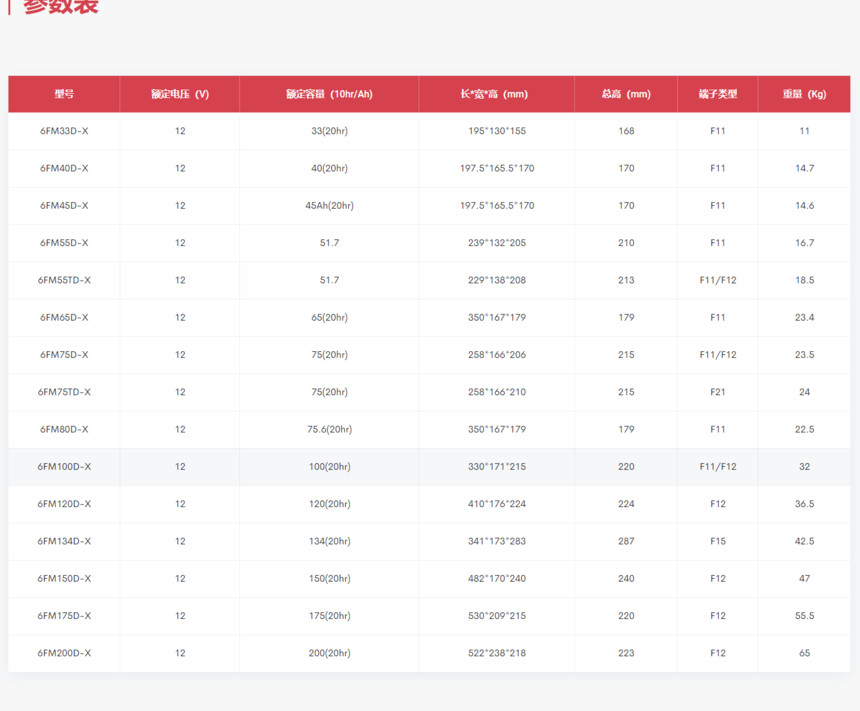Select the 287 total height cell

coord(626,541)
